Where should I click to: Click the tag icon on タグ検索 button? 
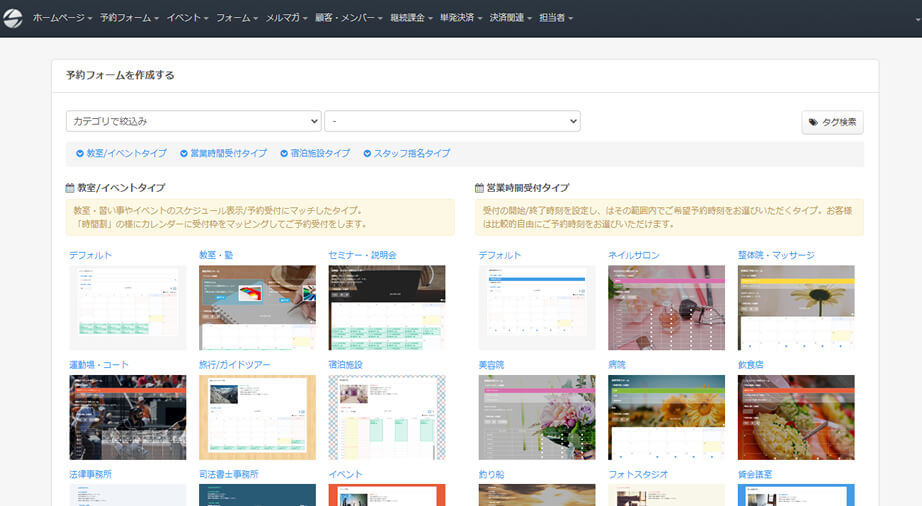click(x=814, y=122)
